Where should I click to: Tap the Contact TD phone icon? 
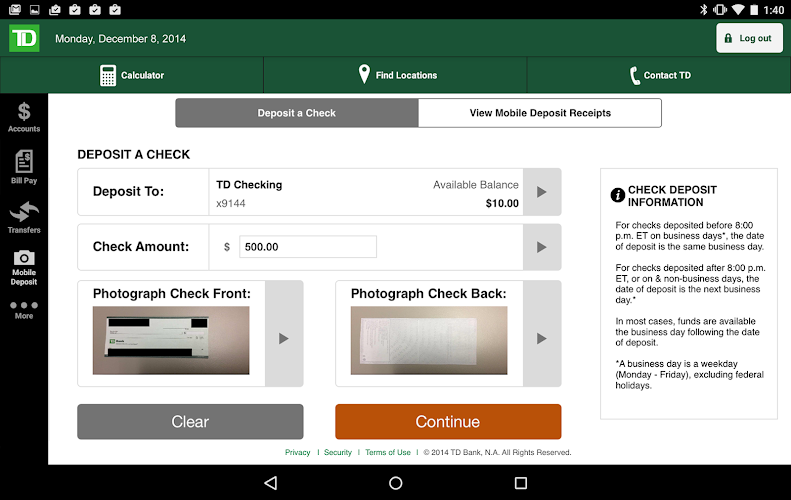634,75
